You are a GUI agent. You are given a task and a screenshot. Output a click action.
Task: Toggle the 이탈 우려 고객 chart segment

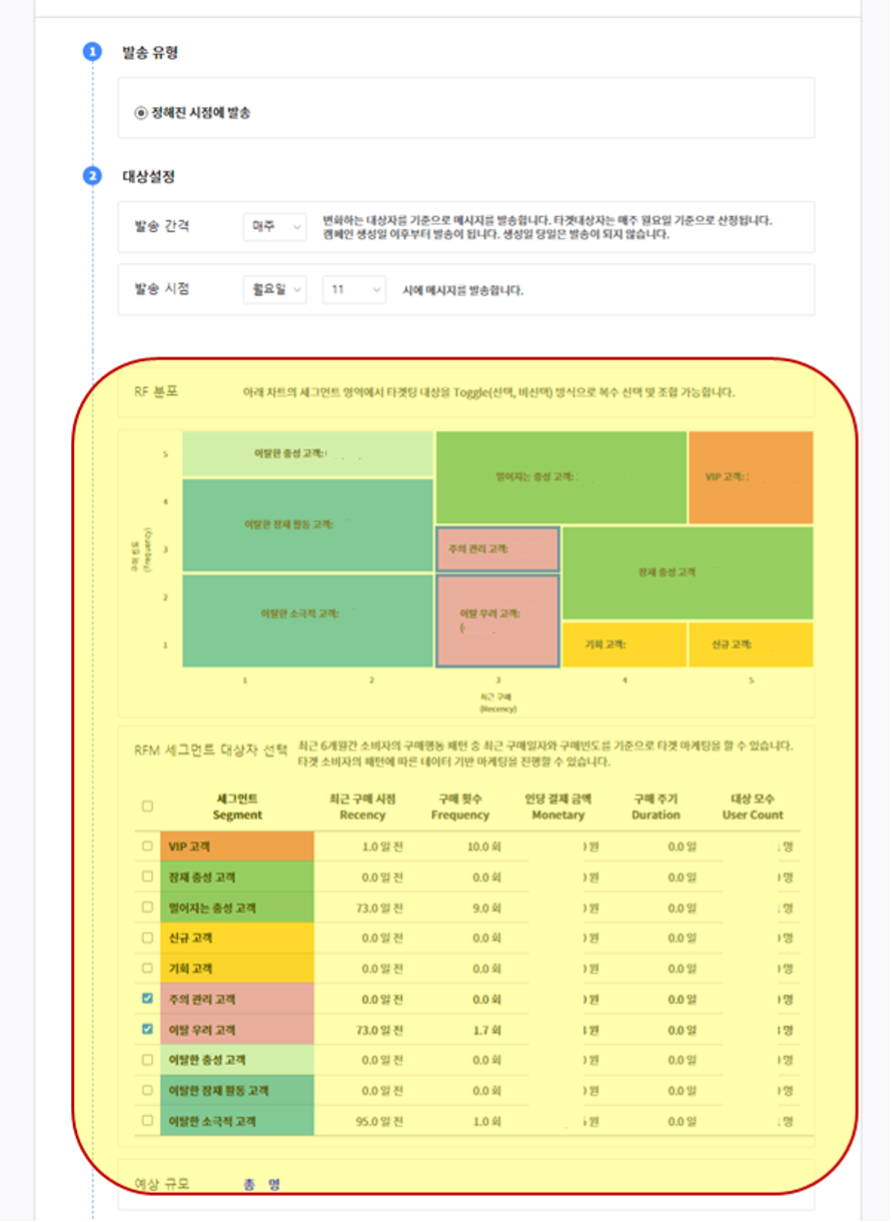[x=495, y=618]
